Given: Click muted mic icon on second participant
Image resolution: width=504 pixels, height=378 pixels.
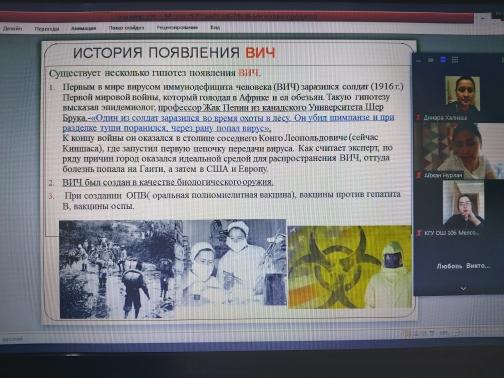Looking at the screenshot, I should [x=419, y=175].
